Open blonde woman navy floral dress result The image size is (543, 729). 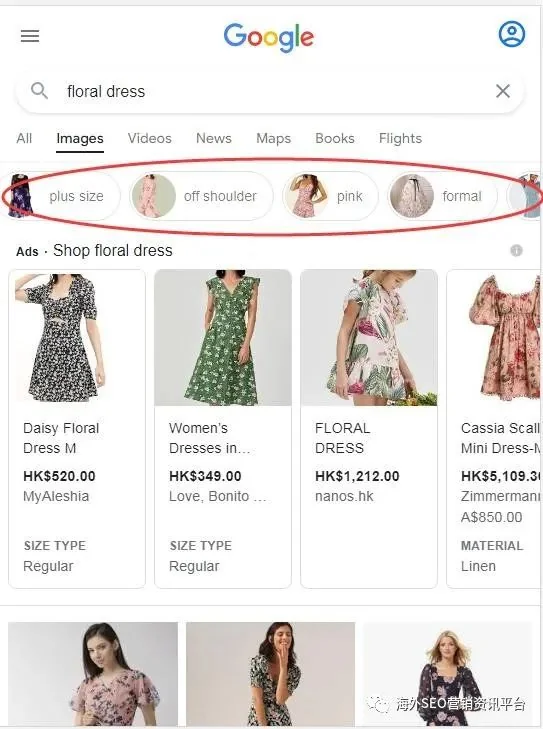(447, 674)
